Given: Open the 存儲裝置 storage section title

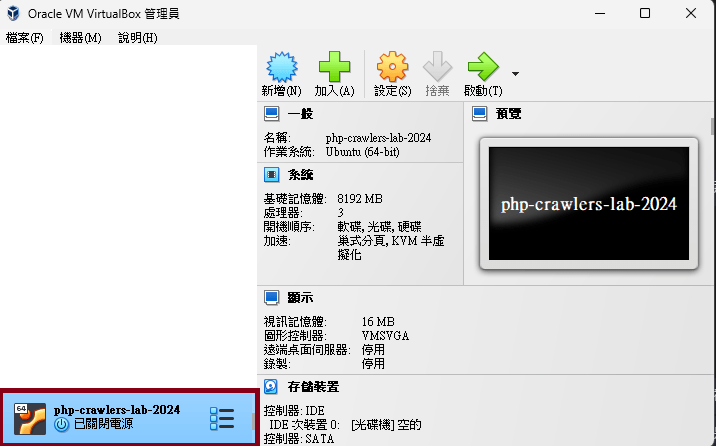Looking at the screenshot, I should tap(313, 387).
